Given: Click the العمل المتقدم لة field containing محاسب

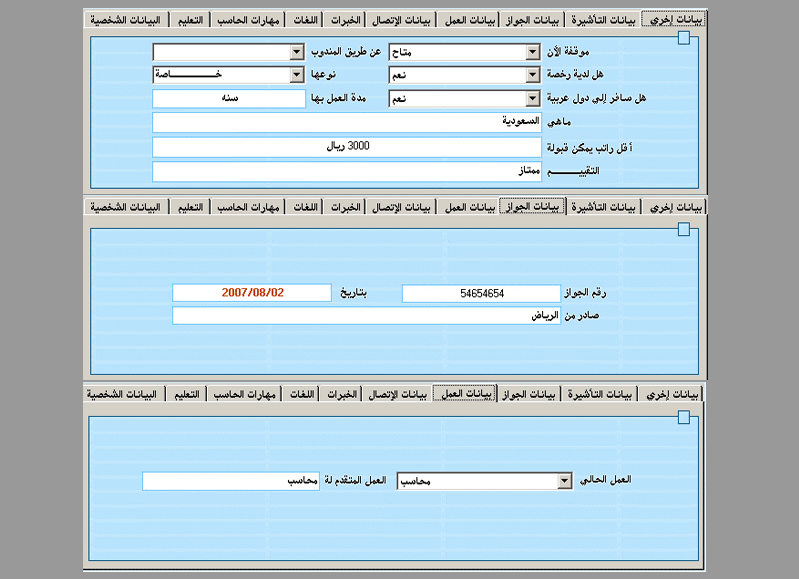Looking at the screenshot, I should point(231,481).
